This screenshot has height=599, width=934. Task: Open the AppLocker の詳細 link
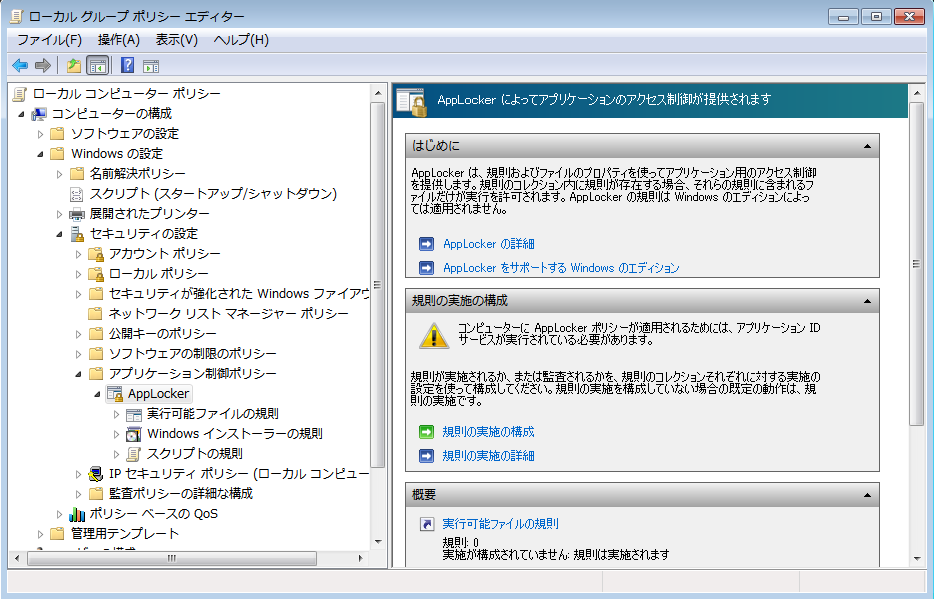(488, 244)
